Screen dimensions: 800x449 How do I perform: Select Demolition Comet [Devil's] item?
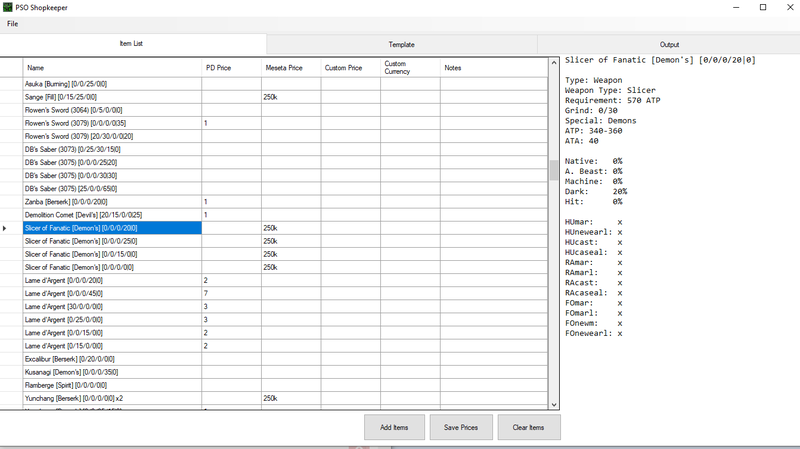coord(112,215)
